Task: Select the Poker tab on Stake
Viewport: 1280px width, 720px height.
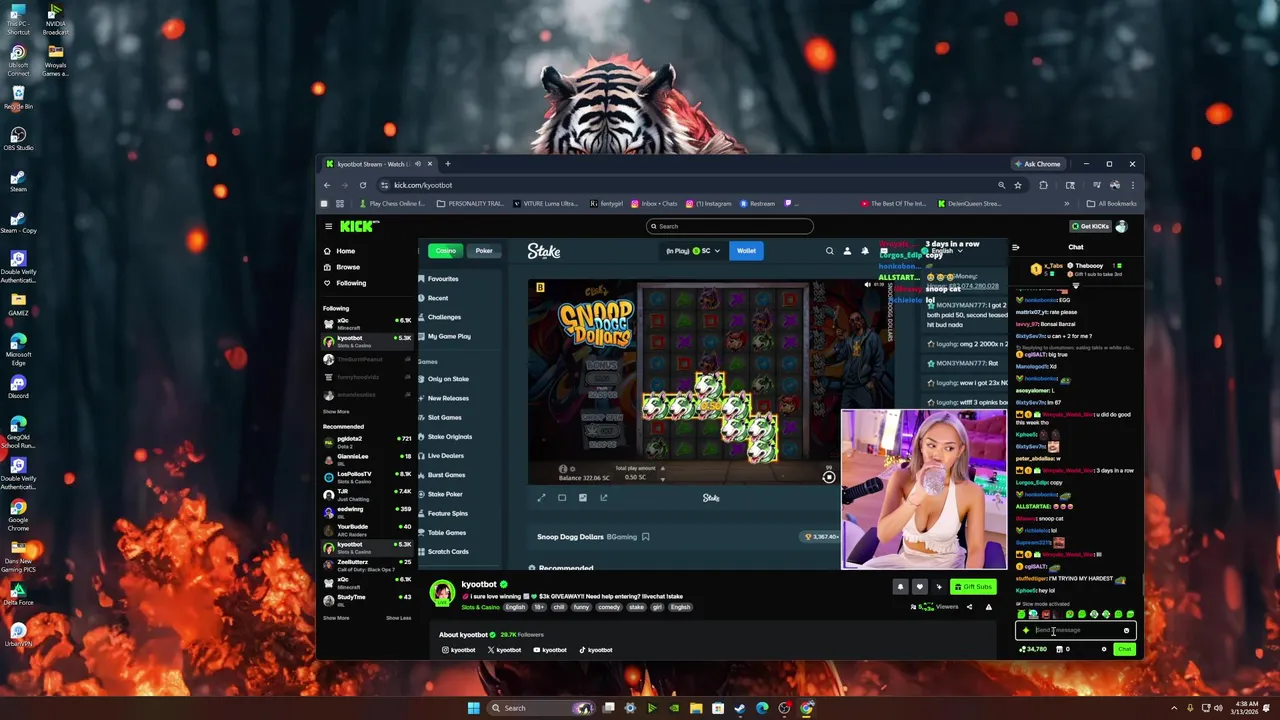Action: pos(484,251)
